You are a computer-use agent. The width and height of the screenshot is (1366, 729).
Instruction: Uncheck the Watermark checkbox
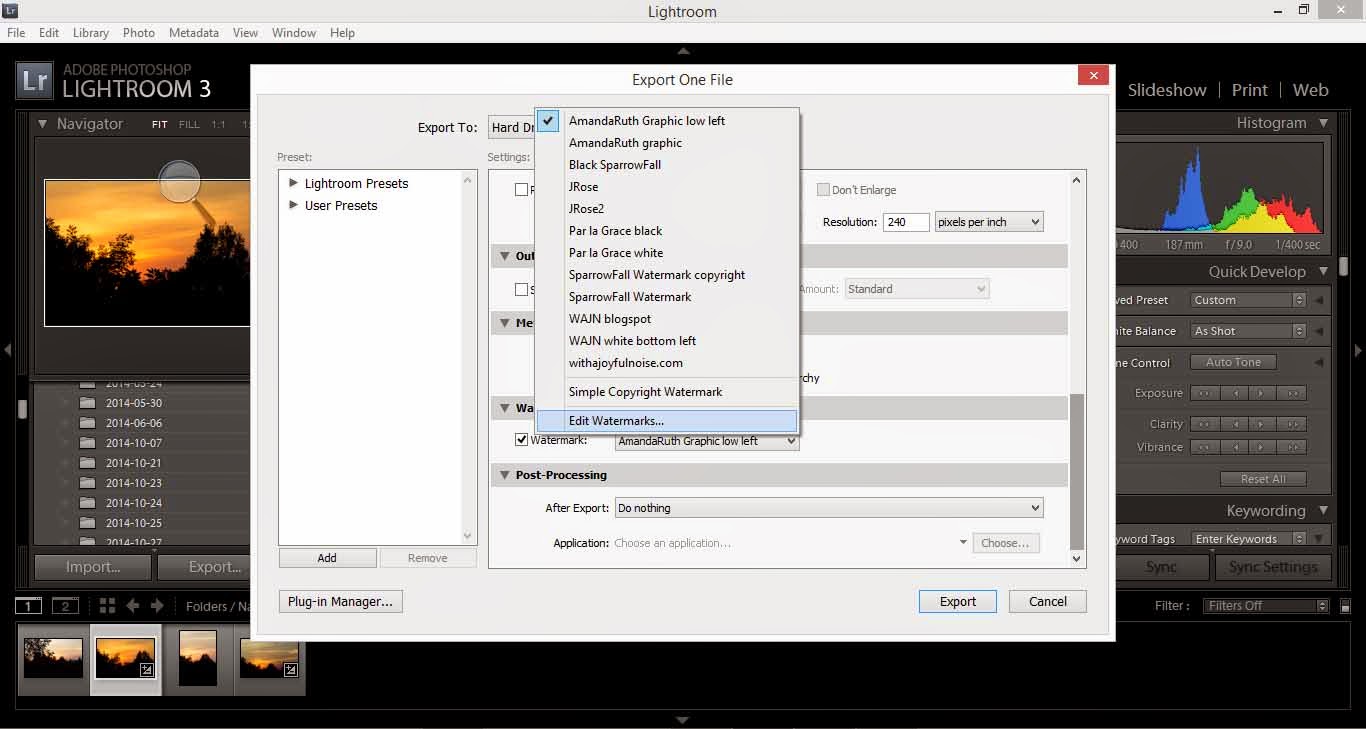pyautogui.click(x=521, y=440)
